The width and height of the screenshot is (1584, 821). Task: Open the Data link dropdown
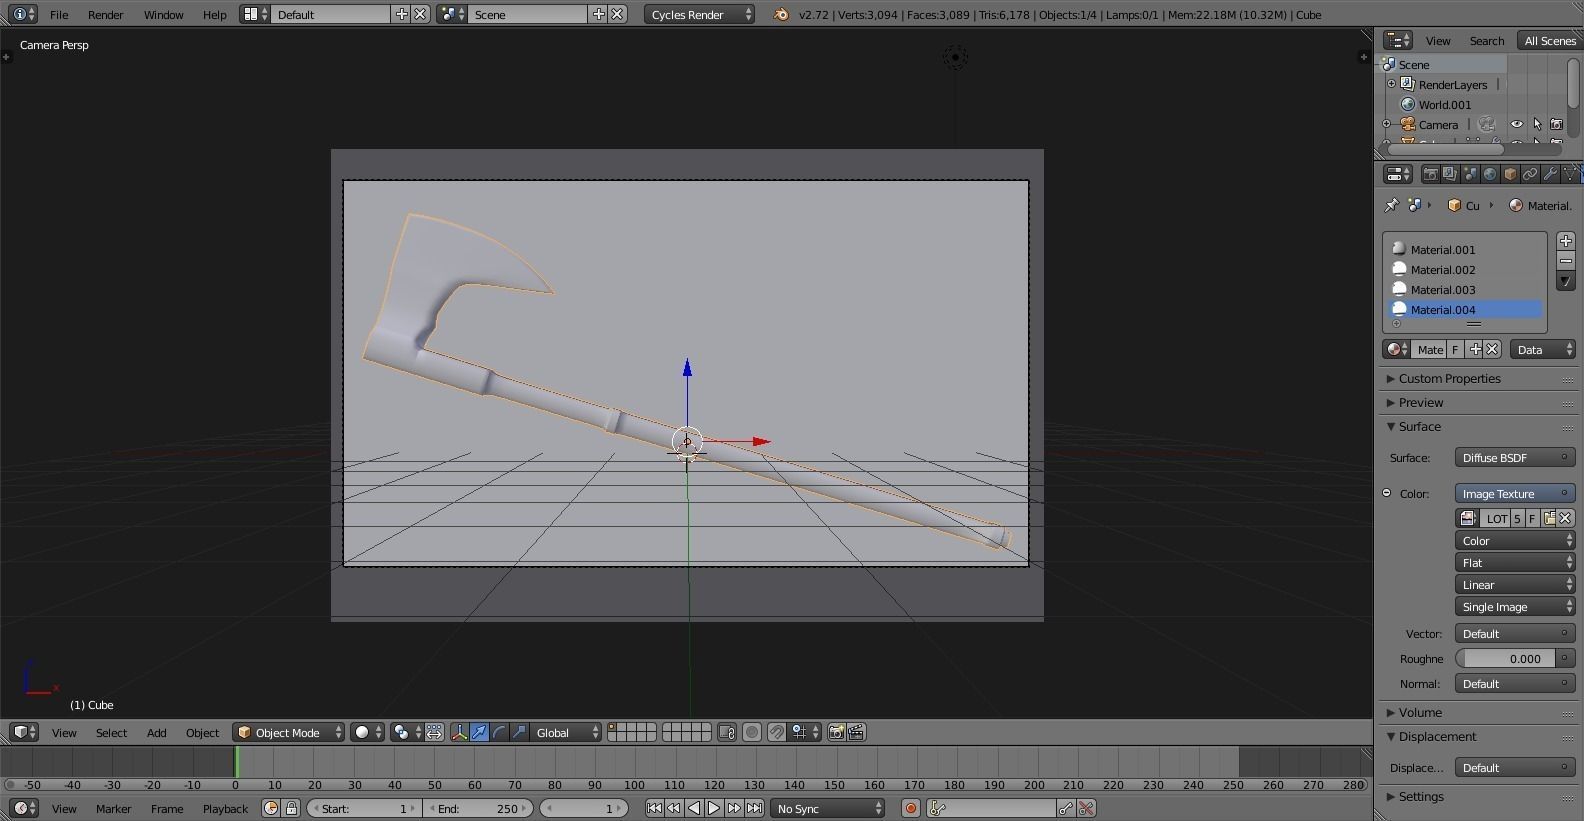pyautogui.click(x=1542, y=349)
